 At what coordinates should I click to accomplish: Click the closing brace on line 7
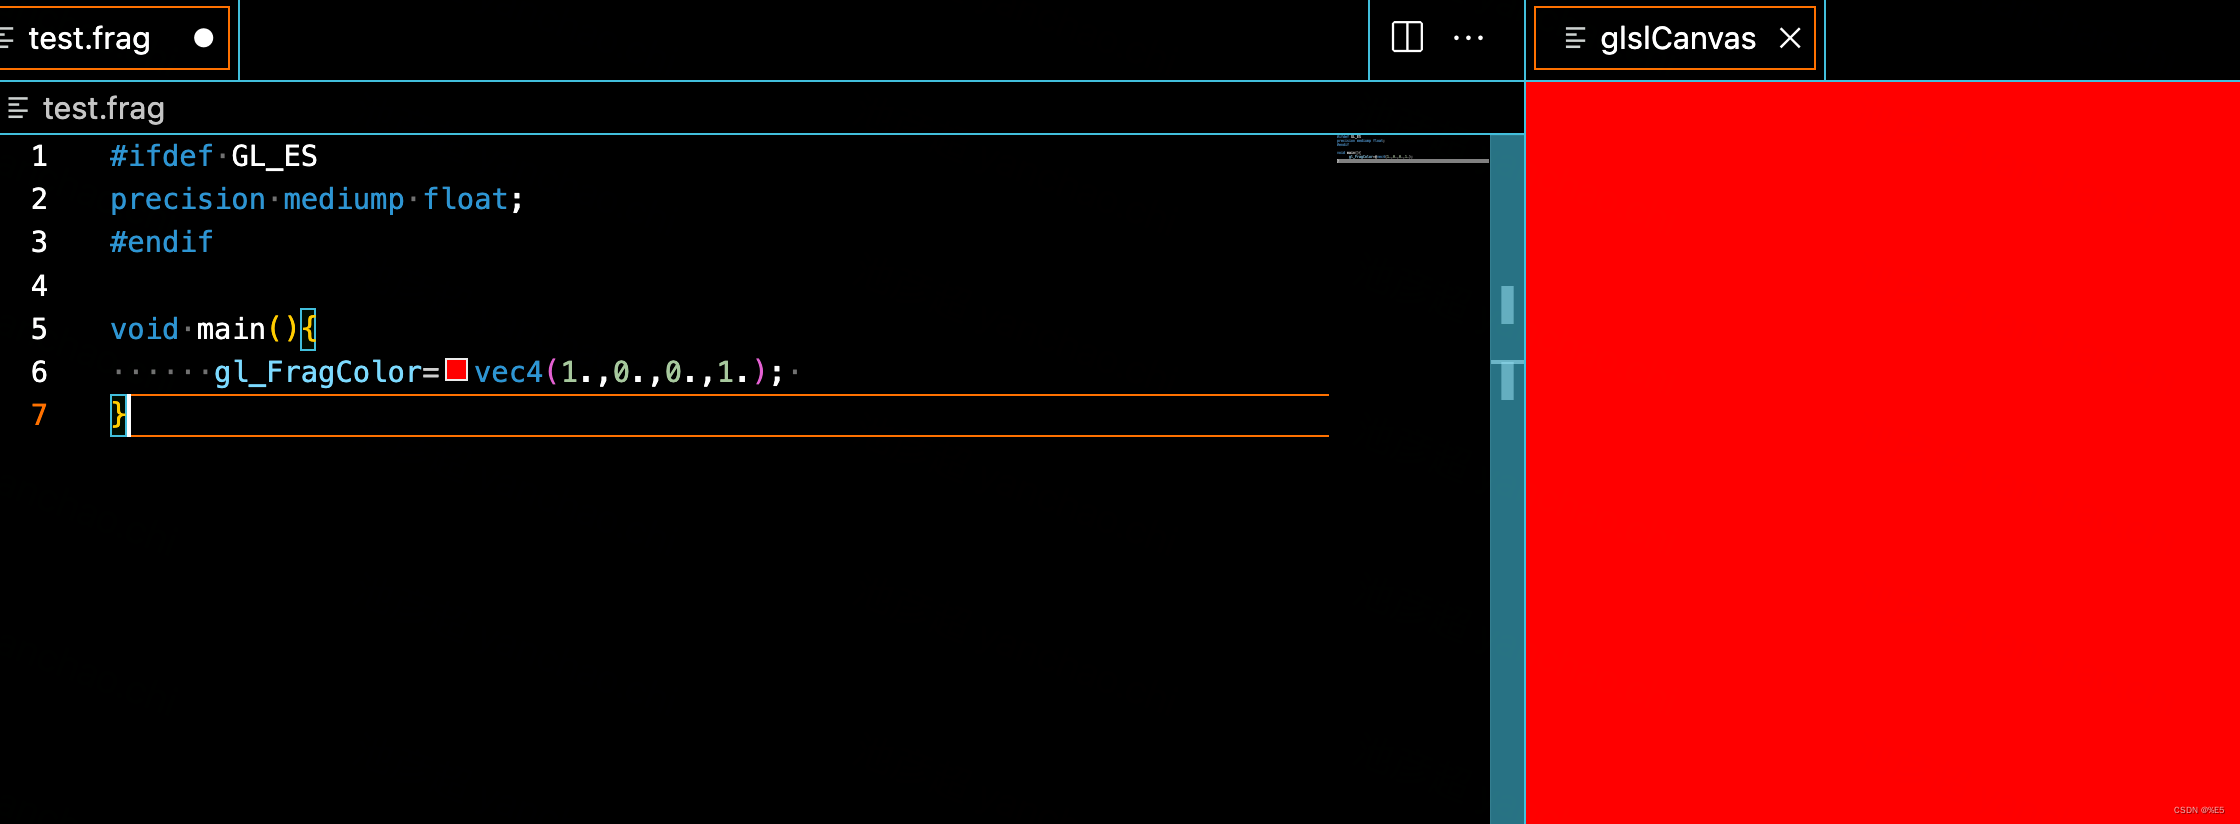pyautogui.click(x=118, y=414)
